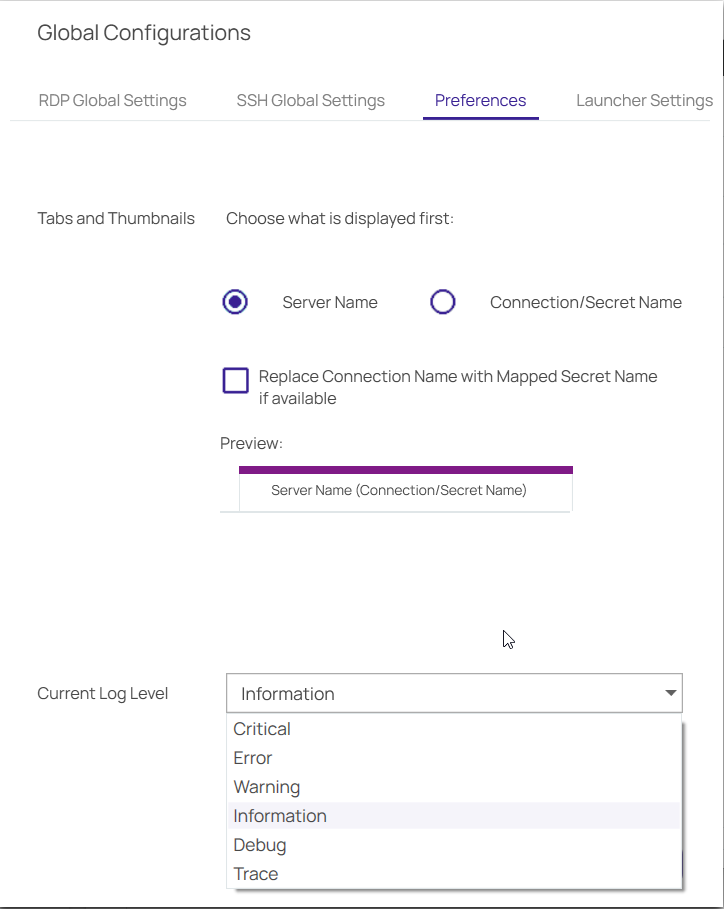The height and width of the screenshot is (909, 724).
Task: Set log level to Warning
Action: click(x=267, y=787)
